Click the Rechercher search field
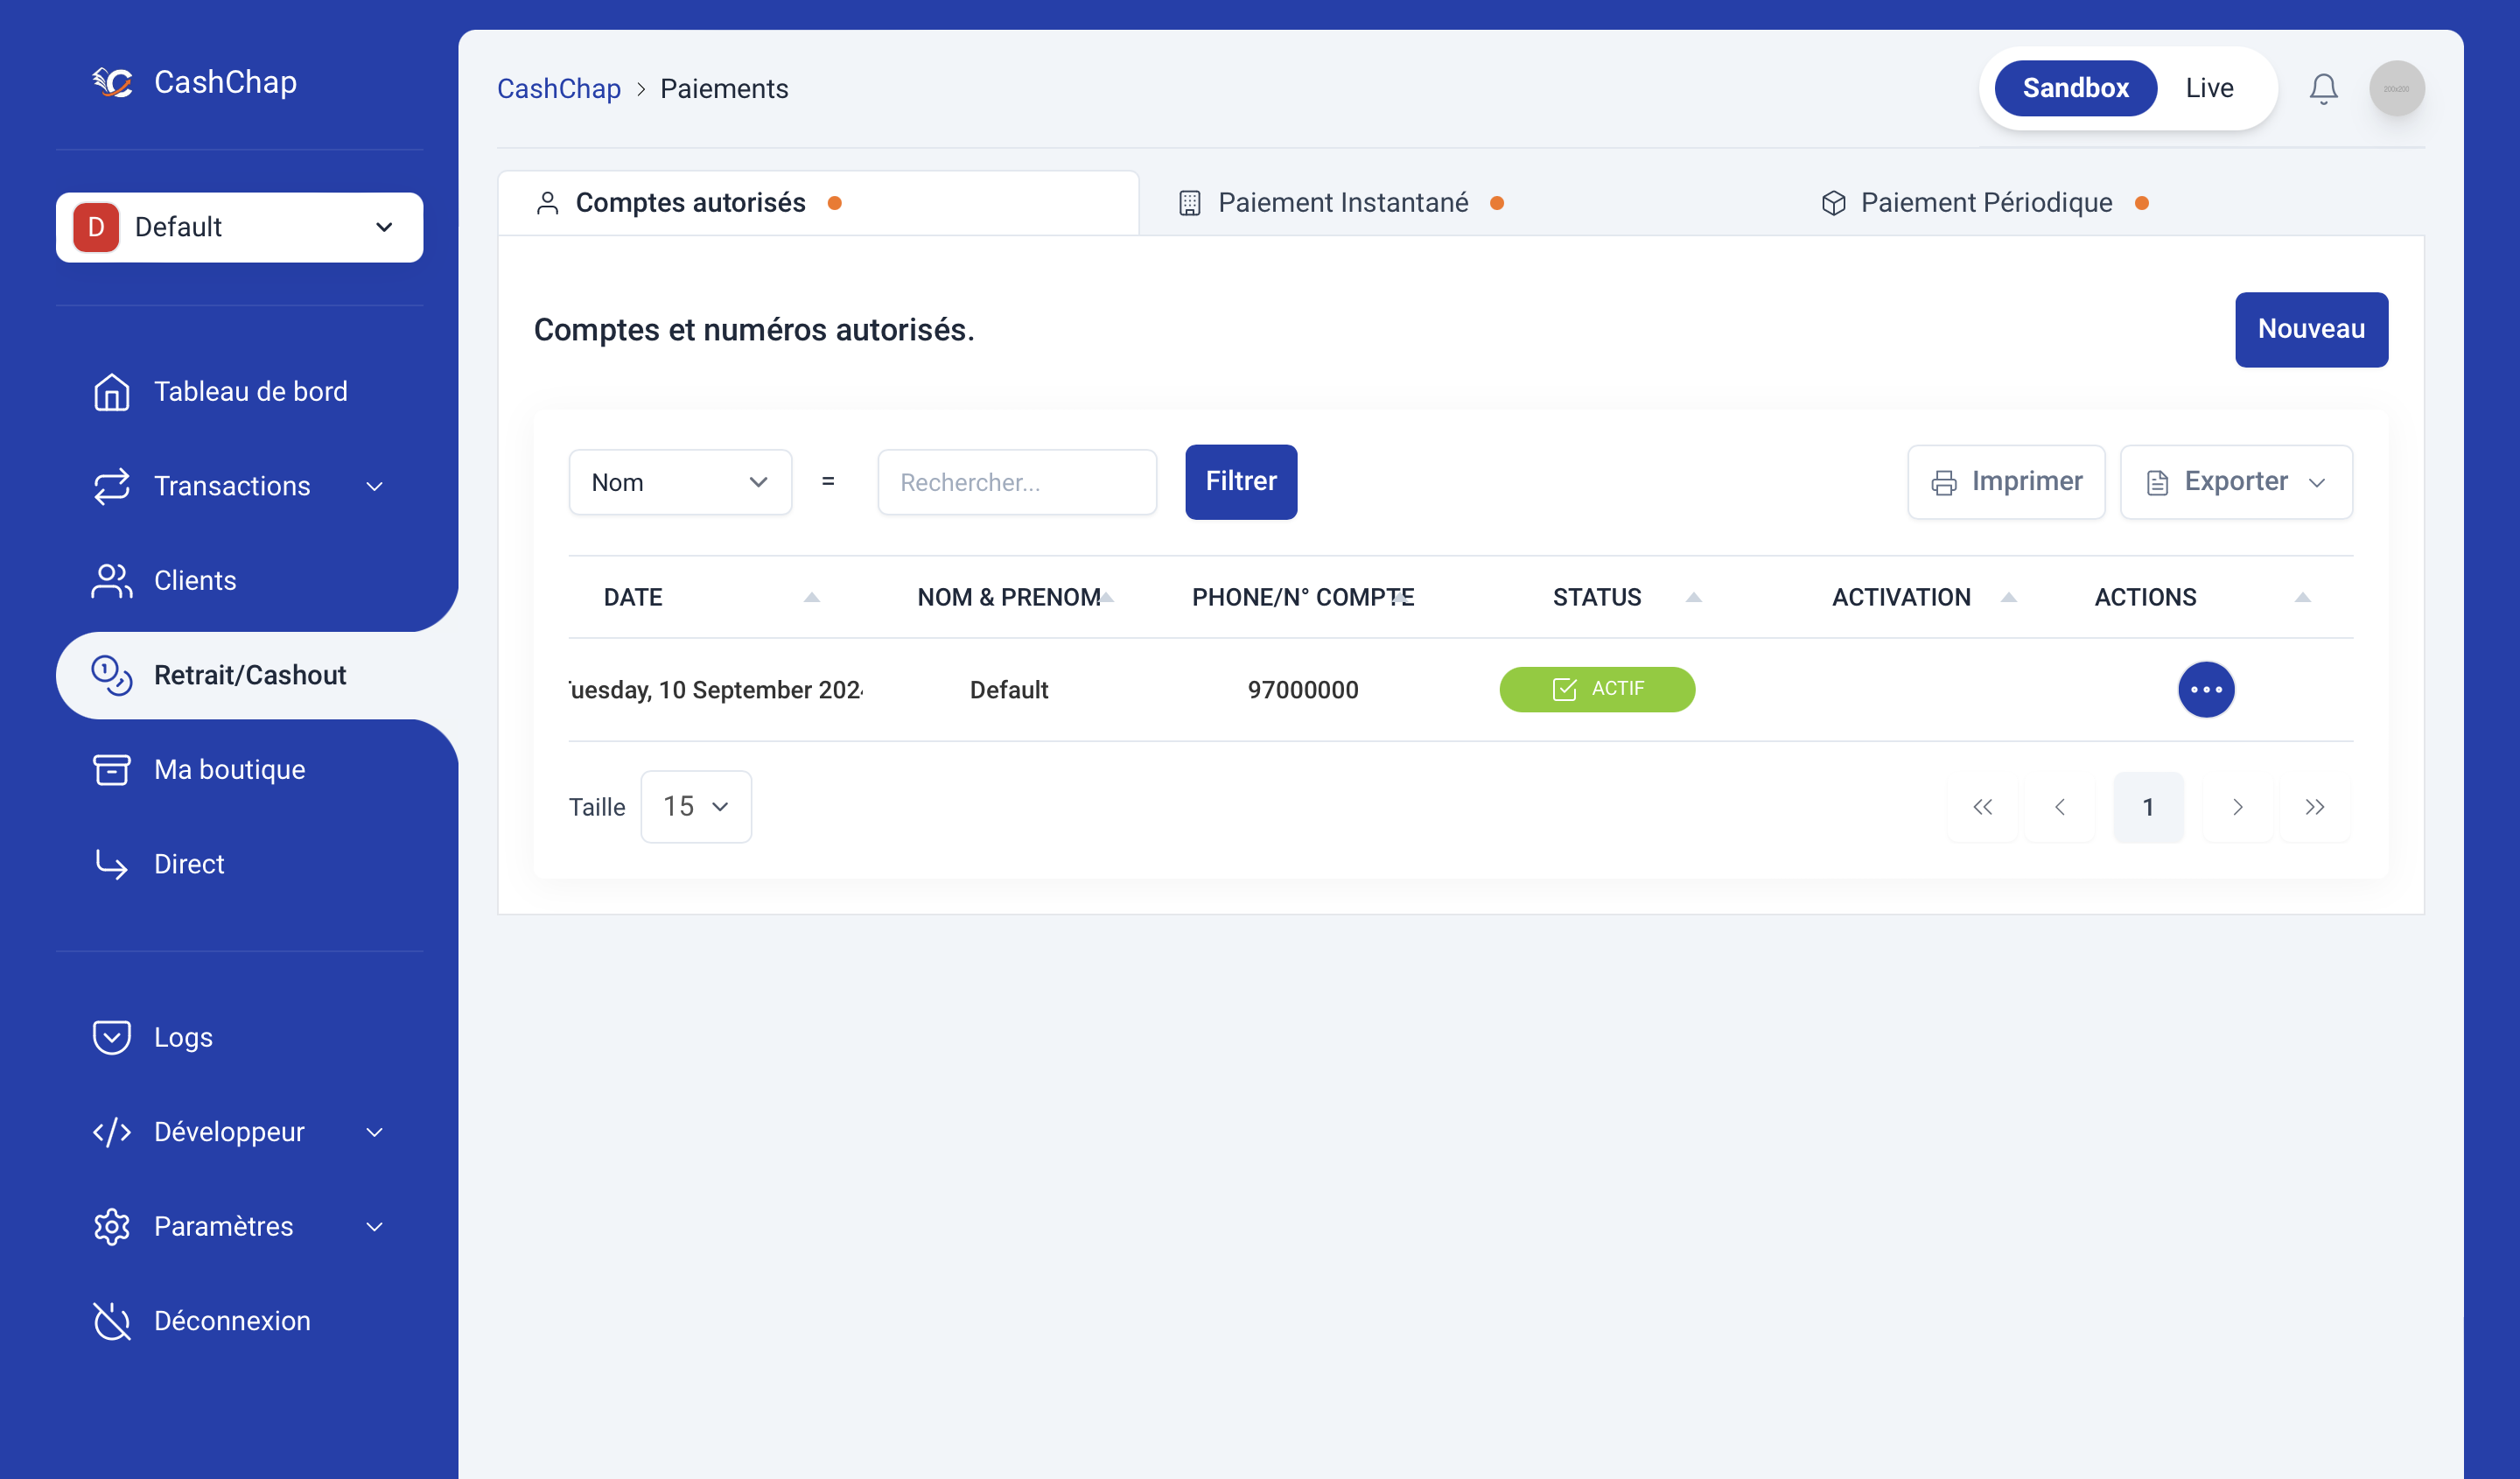 click(1016, 482)
